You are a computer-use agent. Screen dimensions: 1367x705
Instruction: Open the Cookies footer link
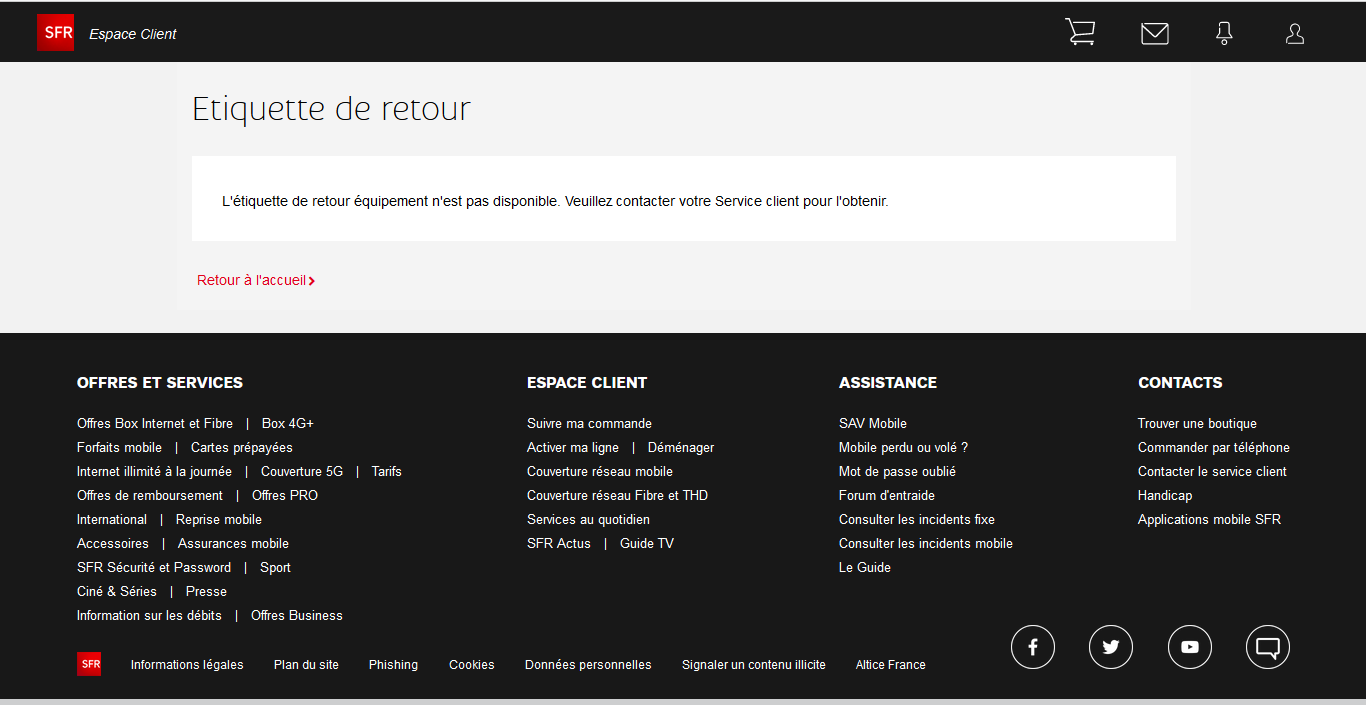(471, 665)
